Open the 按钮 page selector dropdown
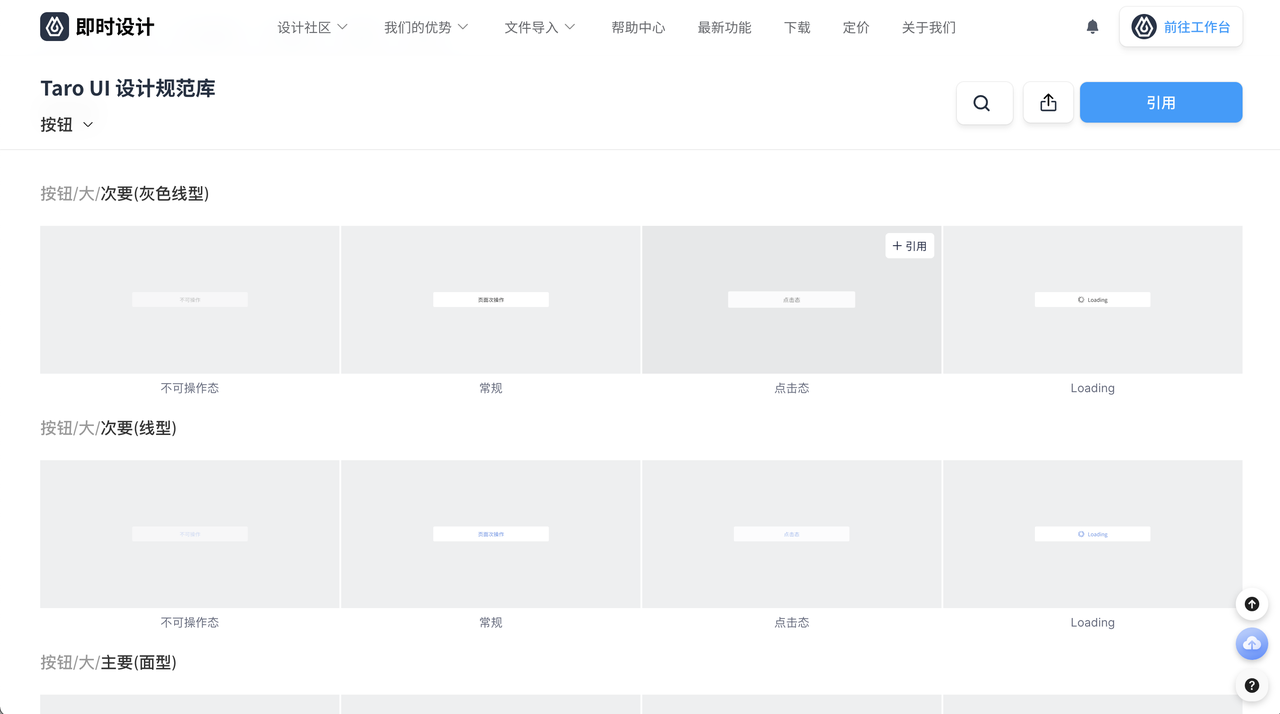 (x=67, y=125)
